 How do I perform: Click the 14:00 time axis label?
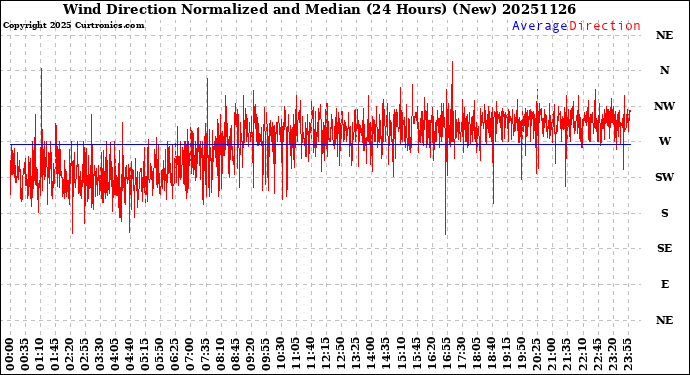(371, 354)
